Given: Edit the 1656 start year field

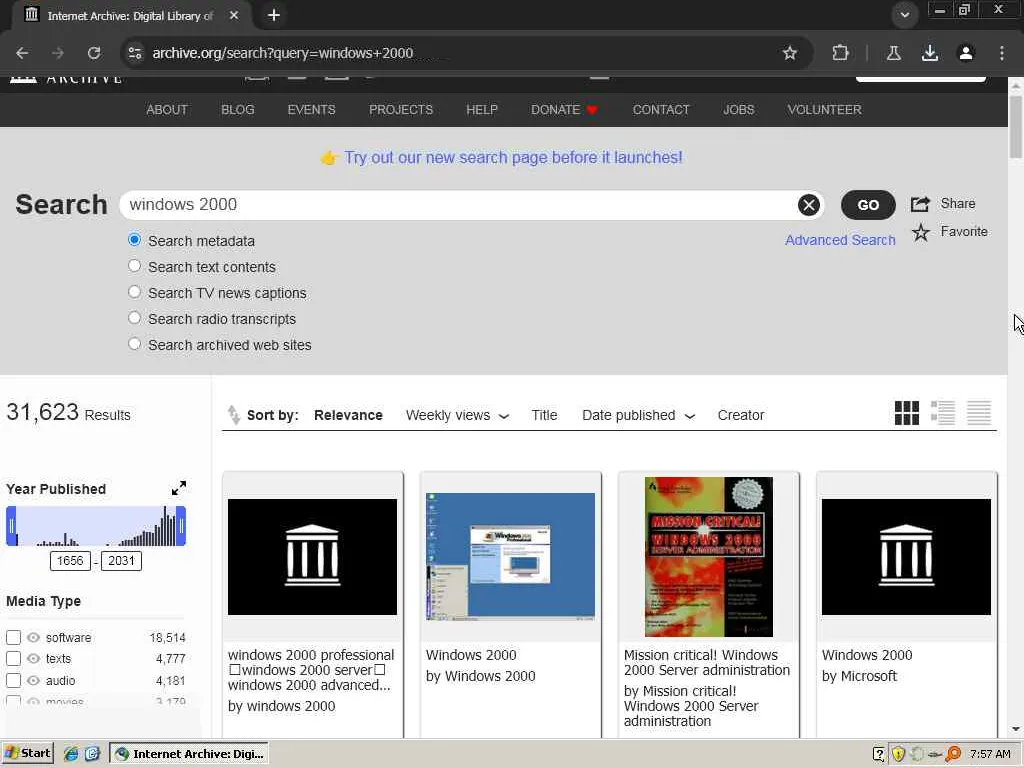Looking at the screenshot, I should [x=70, y=560].
